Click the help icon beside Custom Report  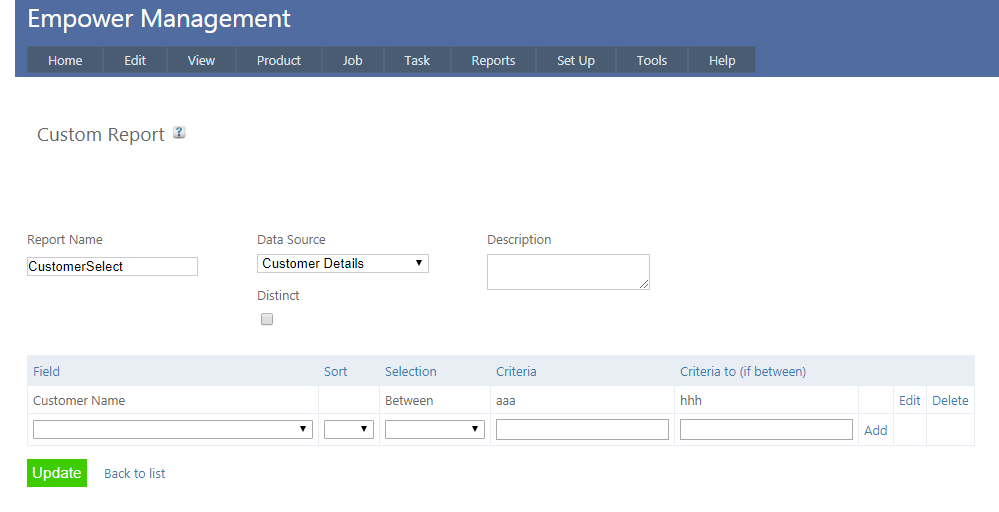click(x=179, y=133)
